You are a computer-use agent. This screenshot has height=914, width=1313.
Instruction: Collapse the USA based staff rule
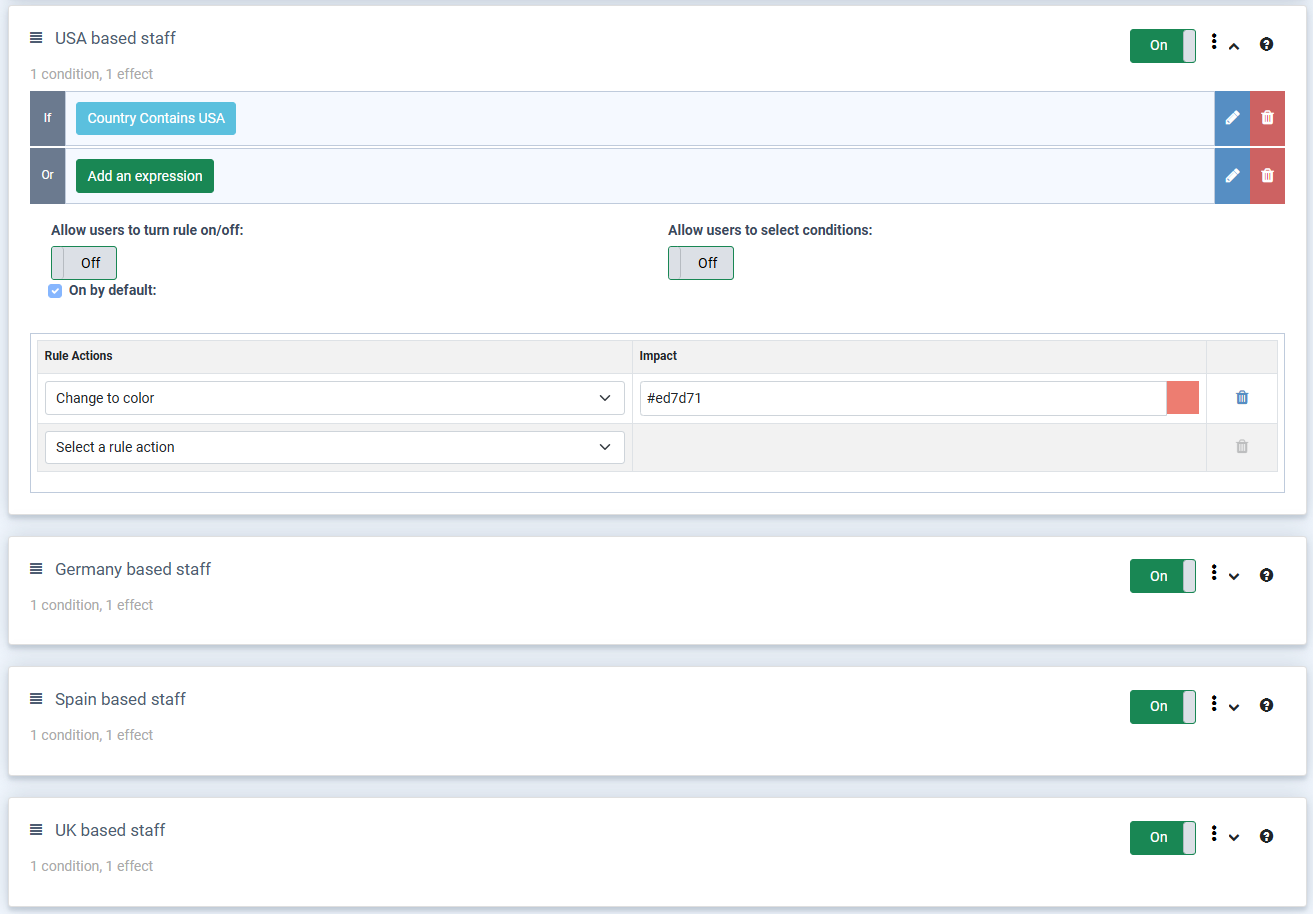pyautogui.click(x=1234, y=46)
